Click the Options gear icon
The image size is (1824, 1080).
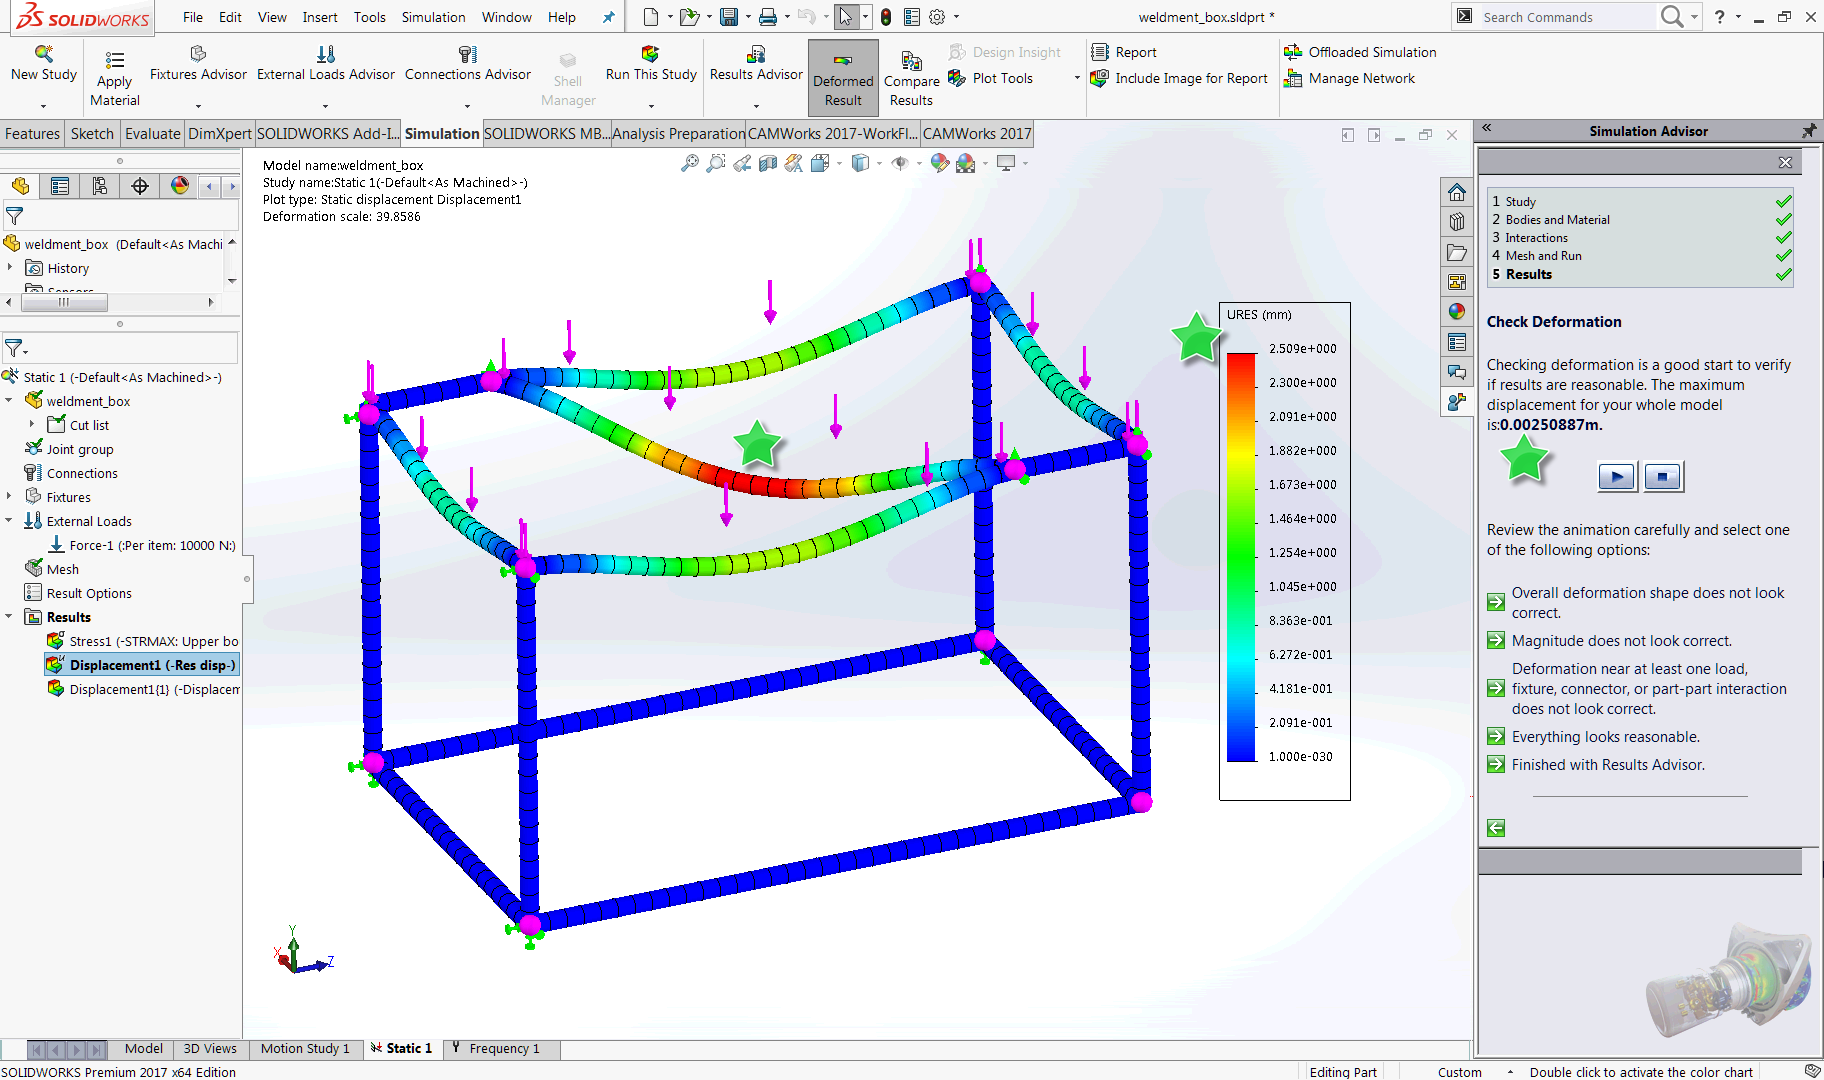pos(937,17)
